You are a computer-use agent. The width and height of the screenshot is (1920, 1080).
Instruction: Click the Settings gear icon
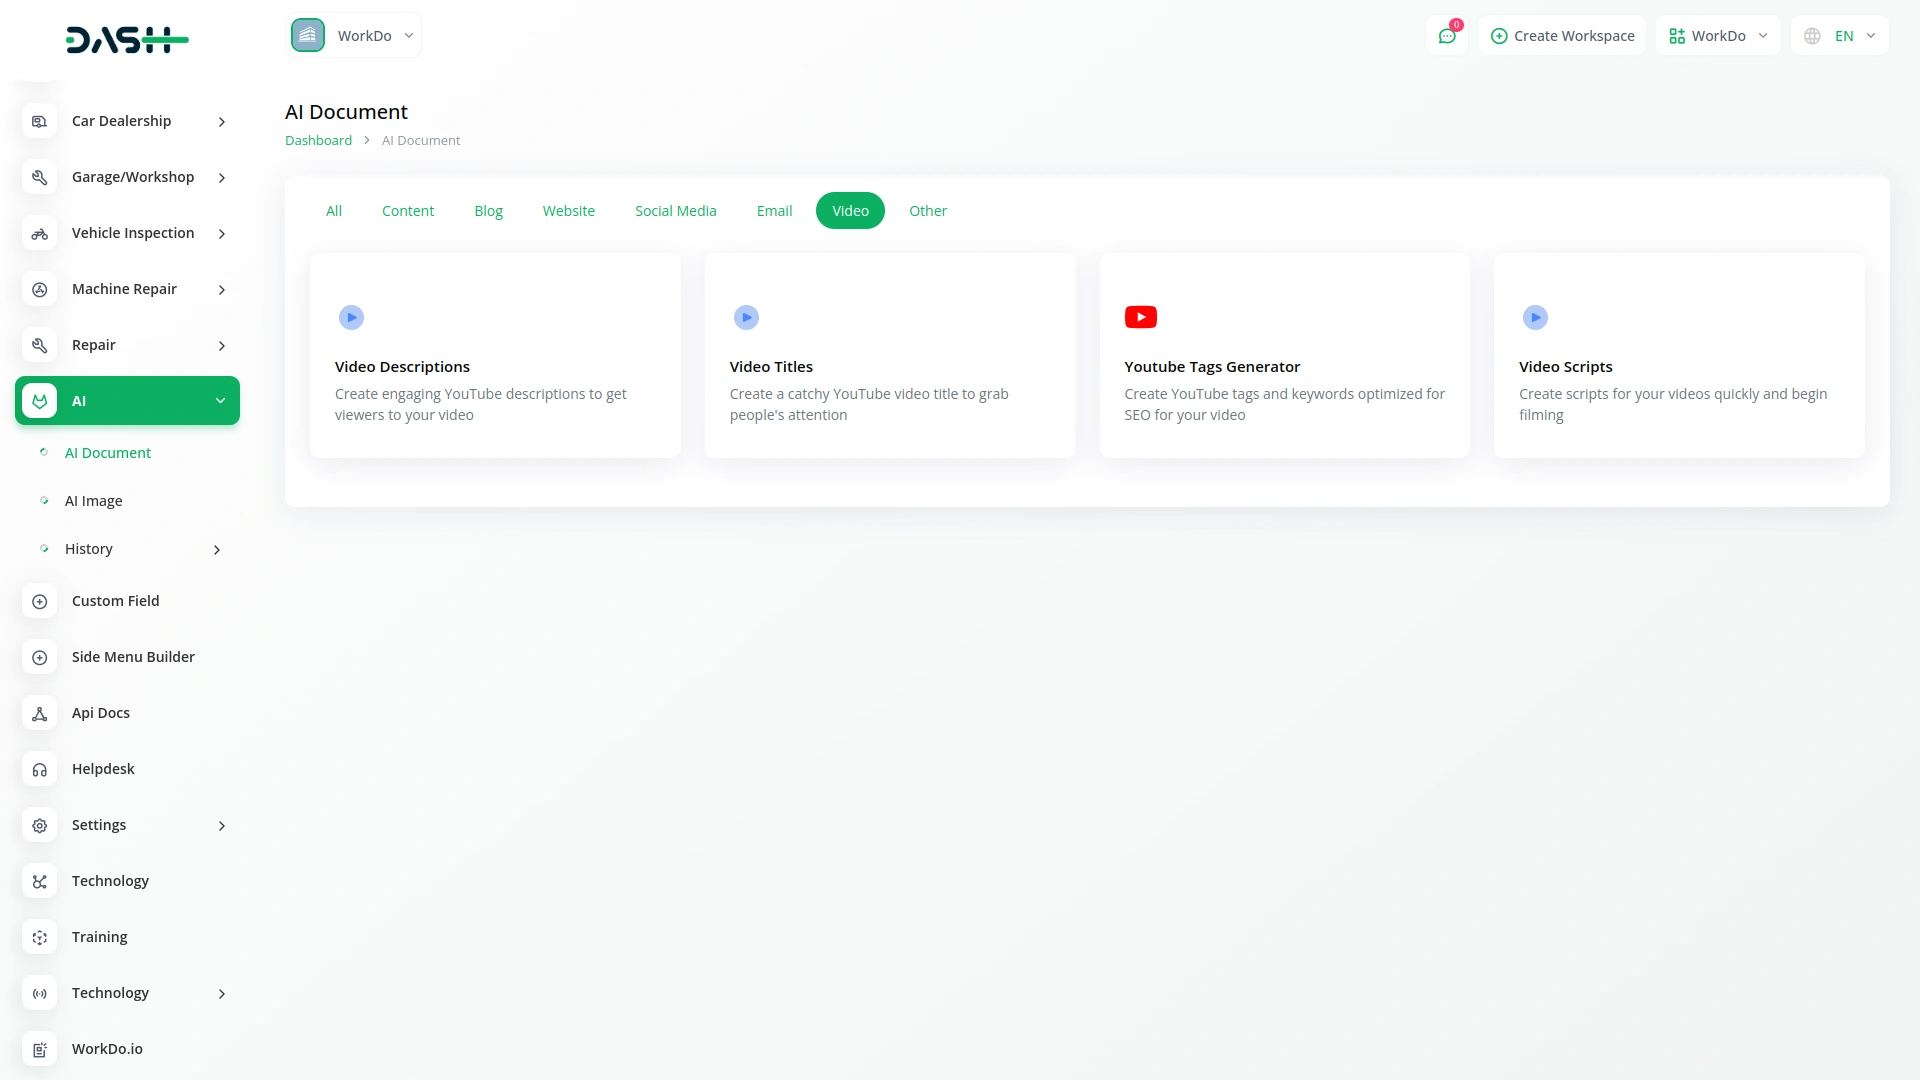[39, 825]
